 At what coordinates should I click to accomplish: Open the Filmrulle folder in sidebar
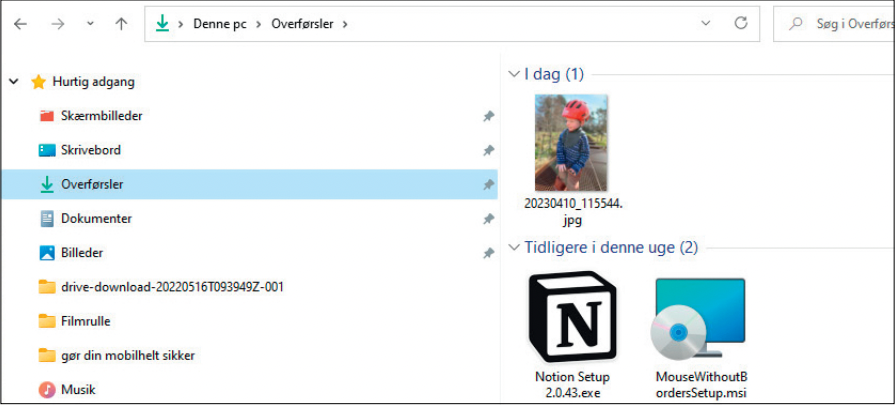[x=85, y=321]
